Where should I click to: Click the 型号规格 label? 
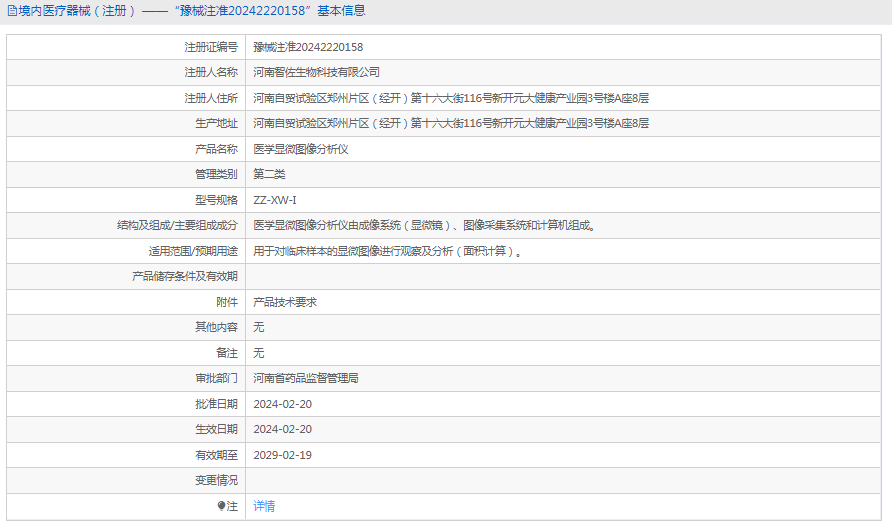pyautogui.click(x=216, y=200)
